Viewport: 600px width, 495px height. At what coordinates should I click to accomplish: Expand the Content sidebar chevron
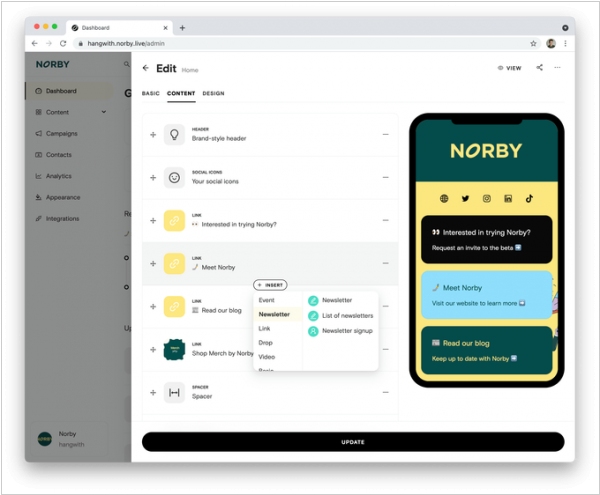tap(104, 112)
